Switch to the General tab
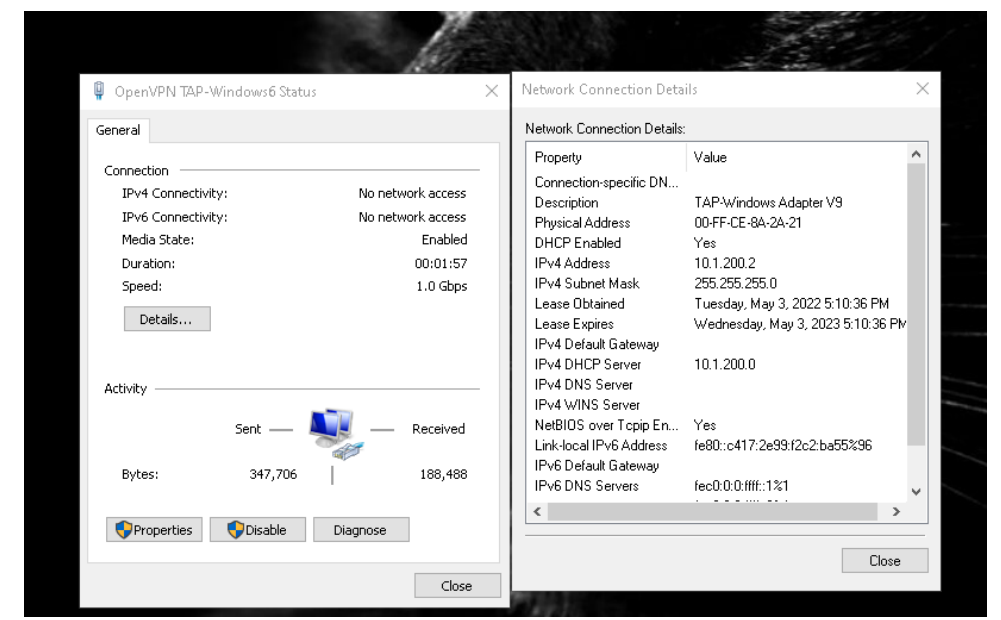The width and height of the screenshot is (1001, 620). tap(118, 130)
